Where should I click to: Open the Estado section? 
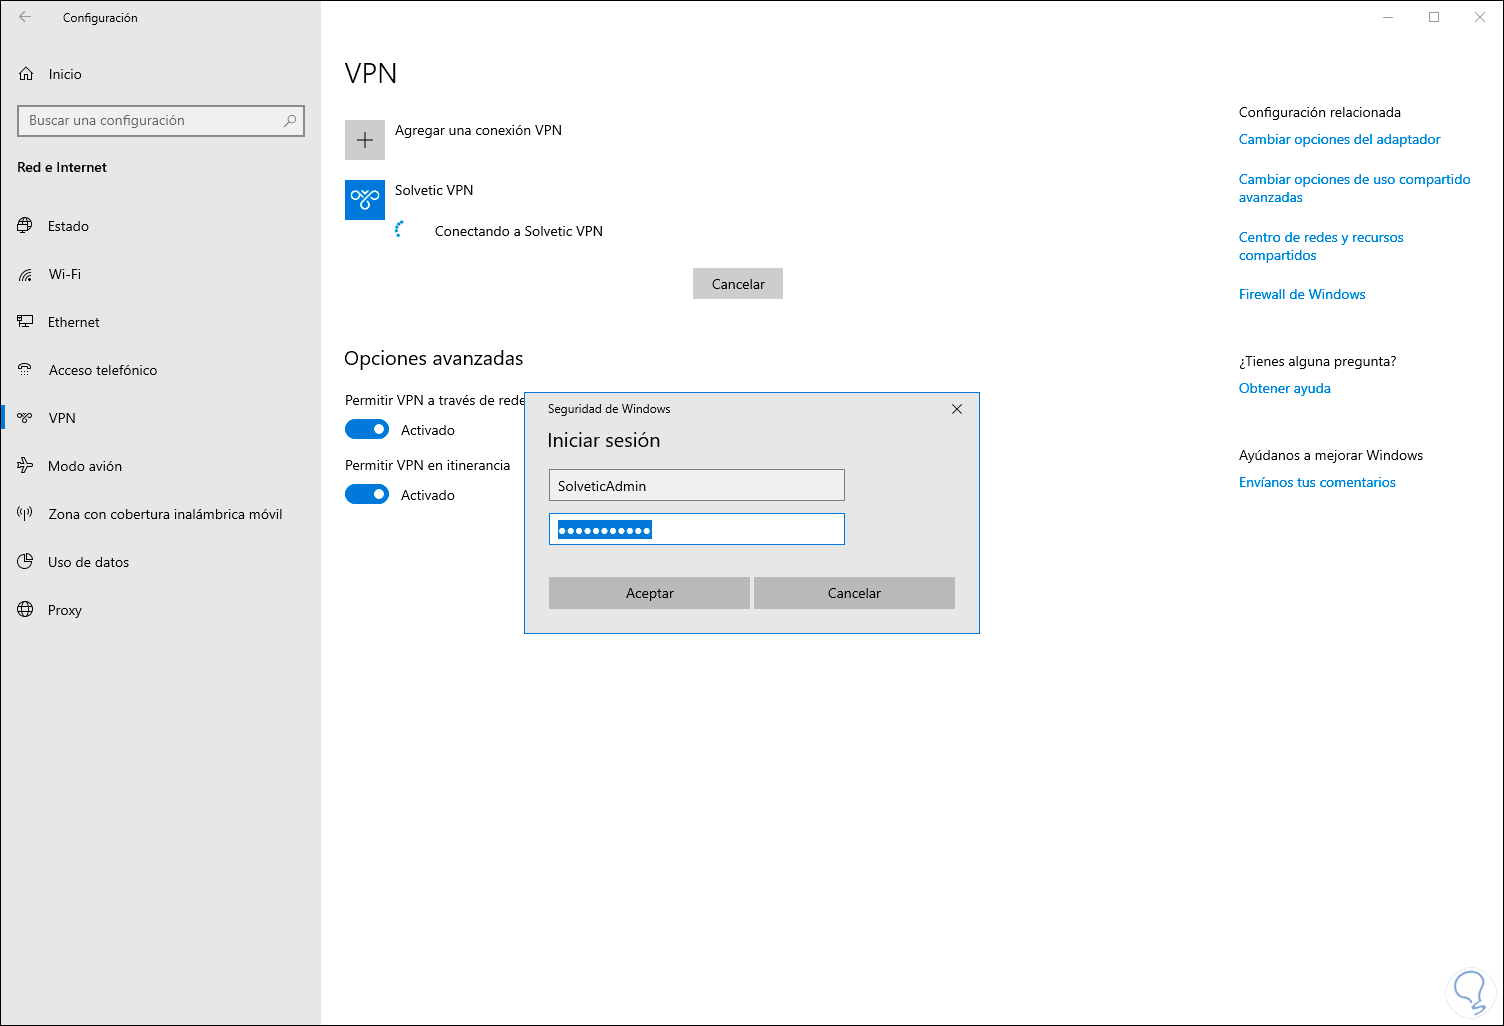[68, 226]
